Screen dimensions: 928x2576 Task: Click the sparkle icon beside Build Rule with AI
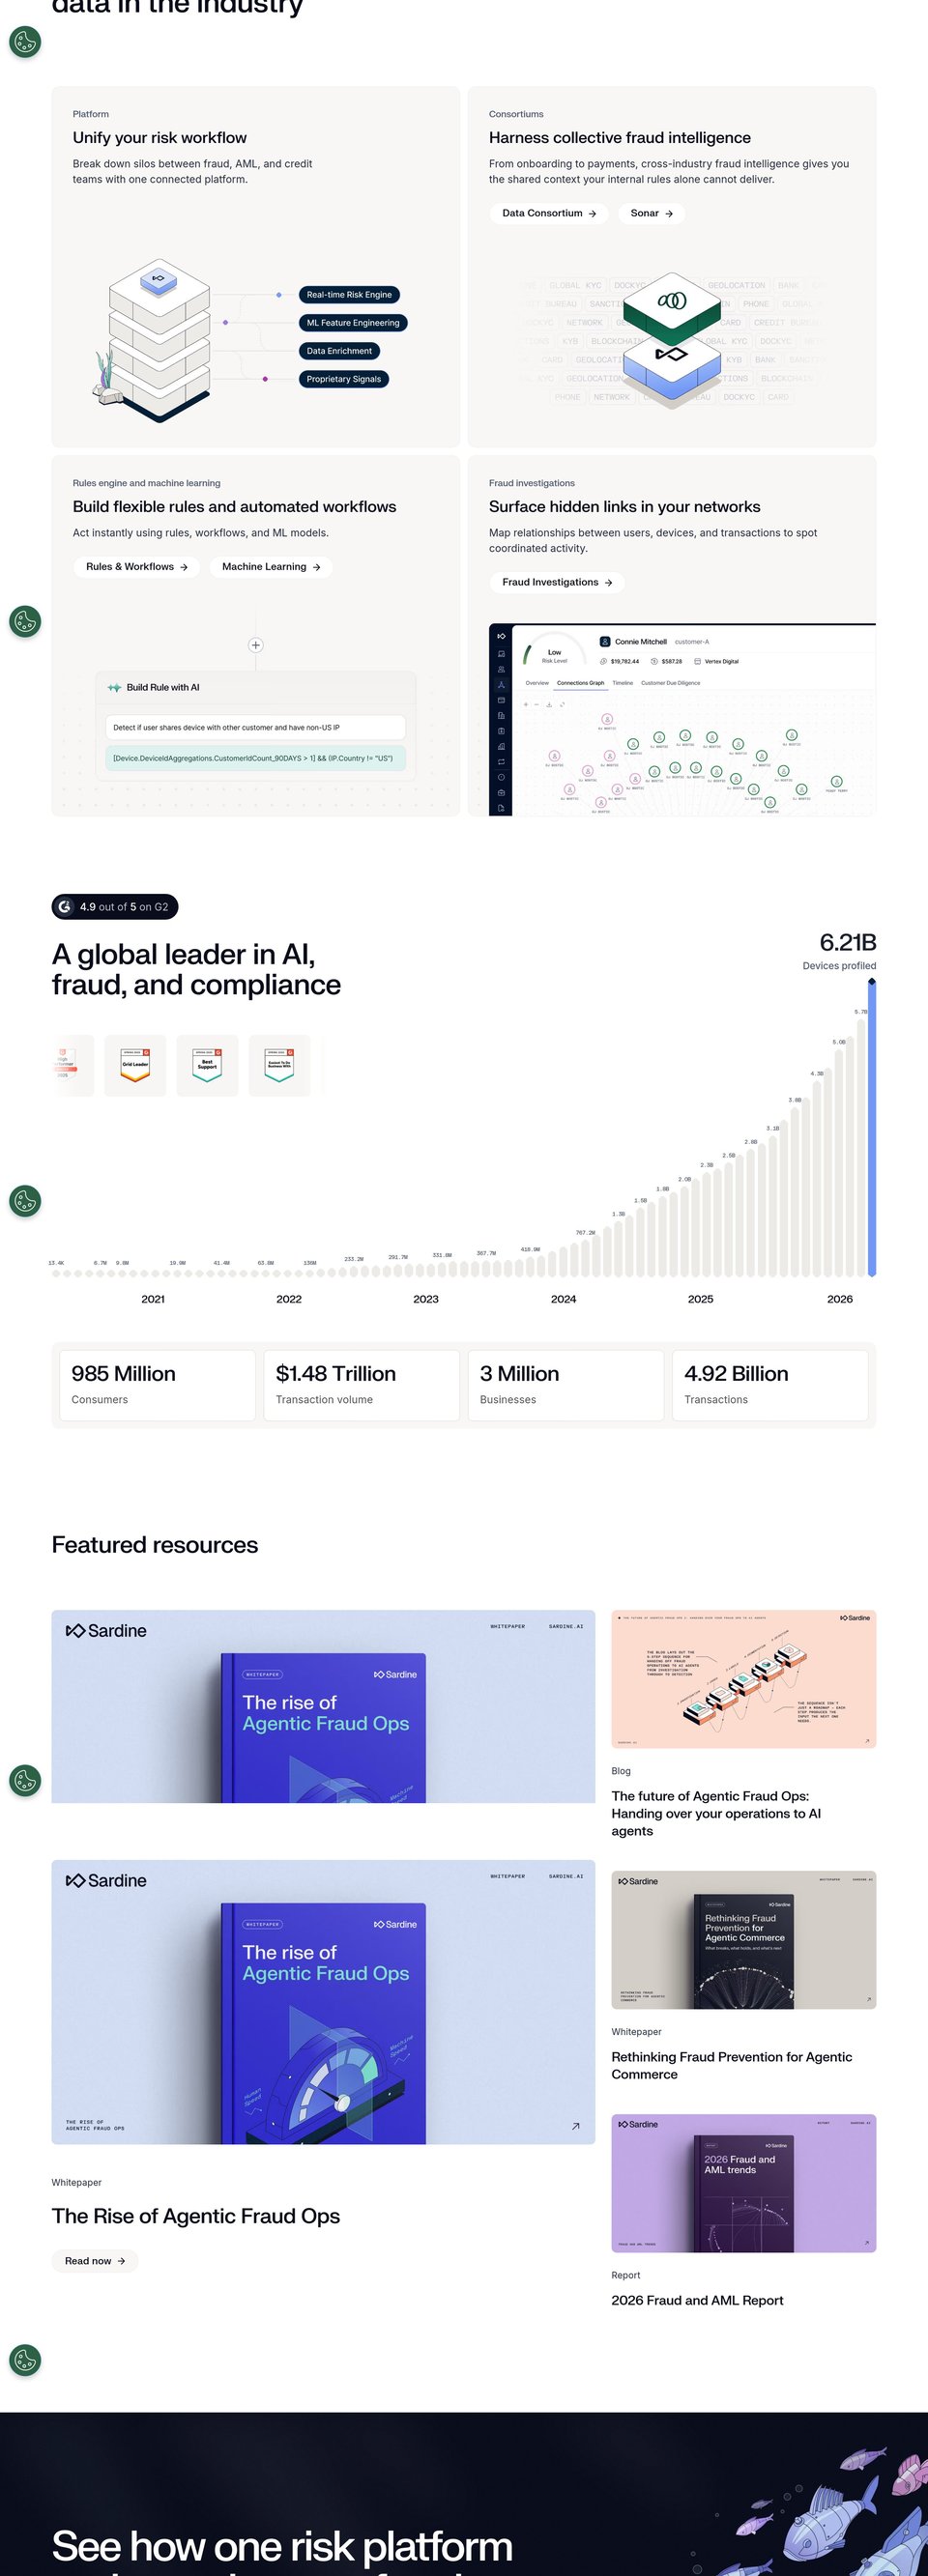pos(115,688)
